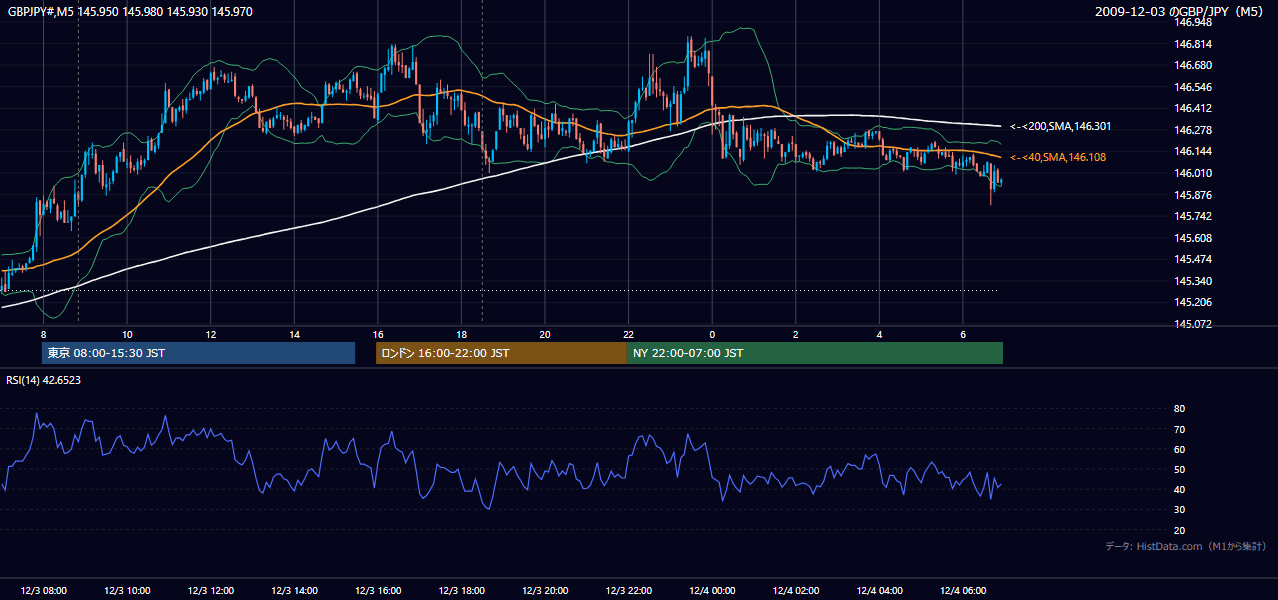Click price axis label 145.742

[1193, 216]
